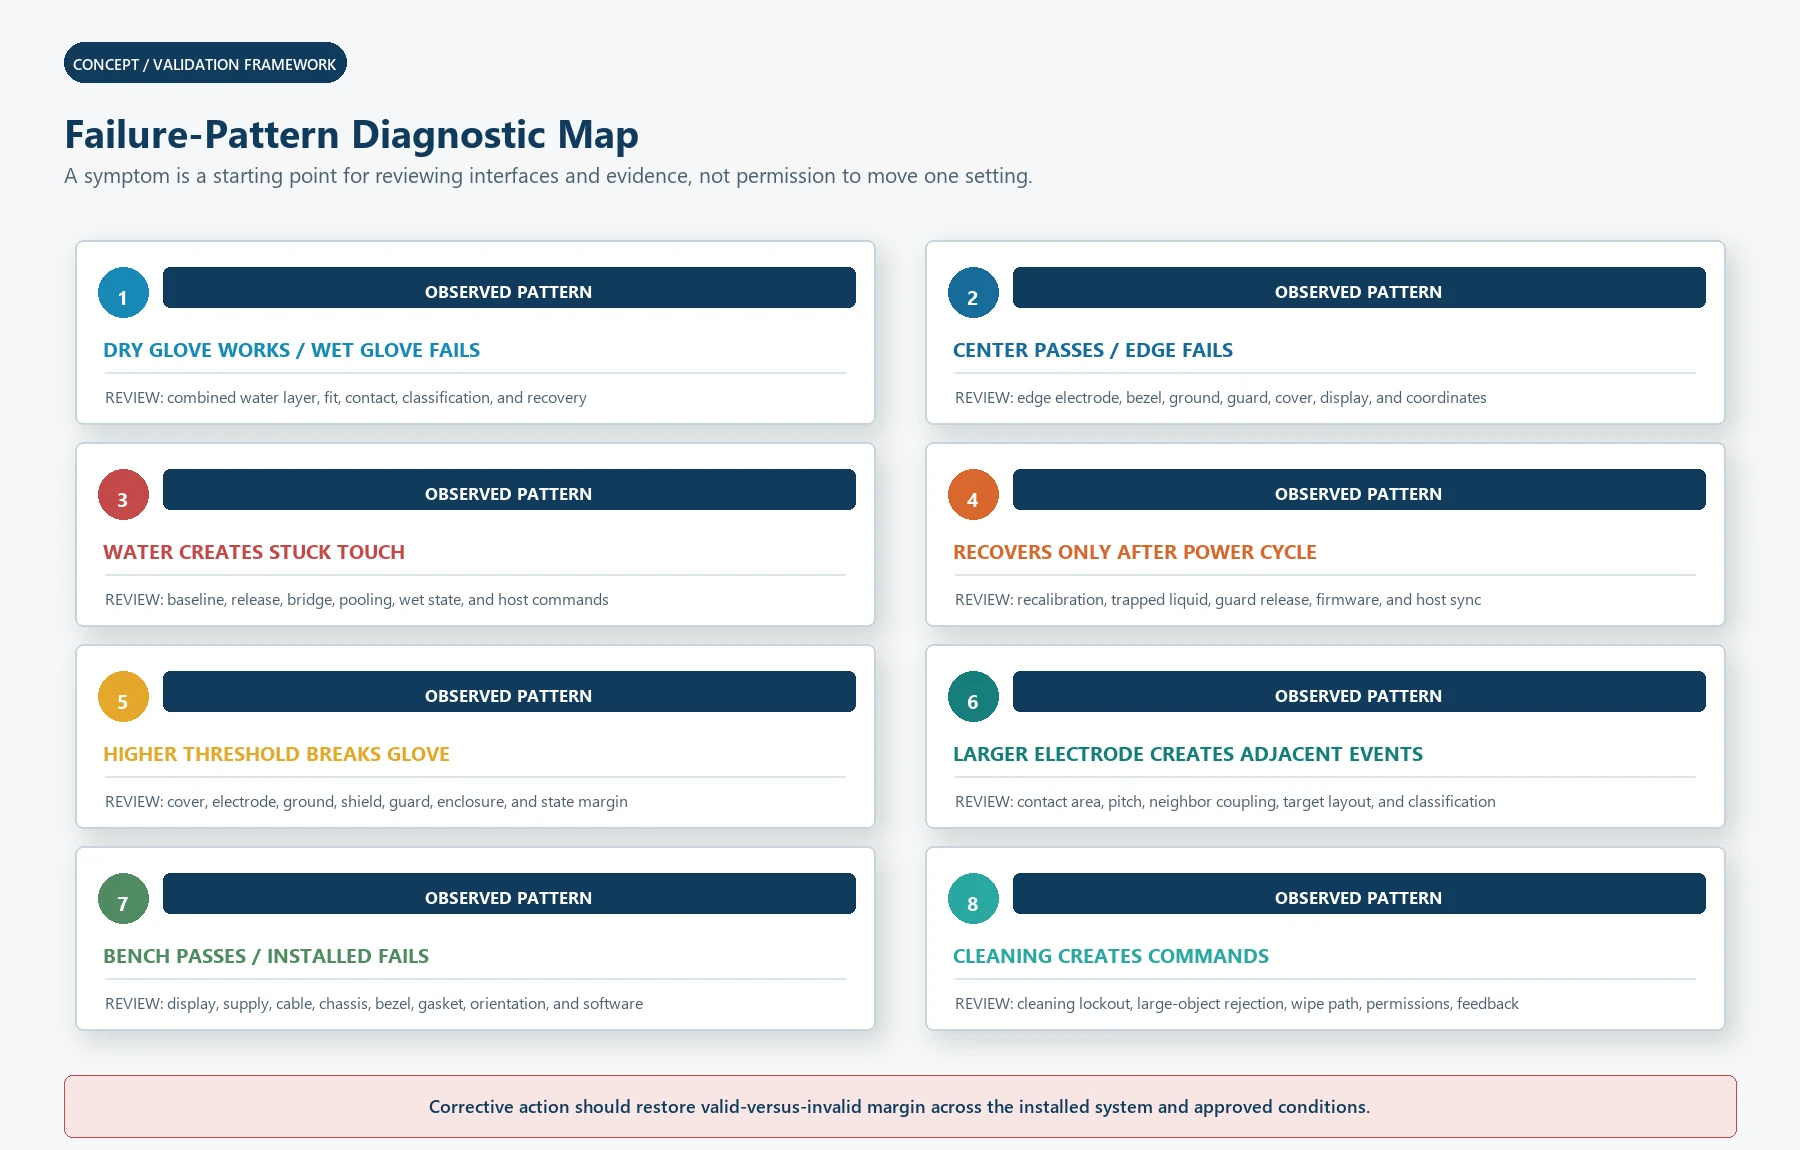Click review text about combined water layer
The image size is (1800, 1150).
click(346, 398)
